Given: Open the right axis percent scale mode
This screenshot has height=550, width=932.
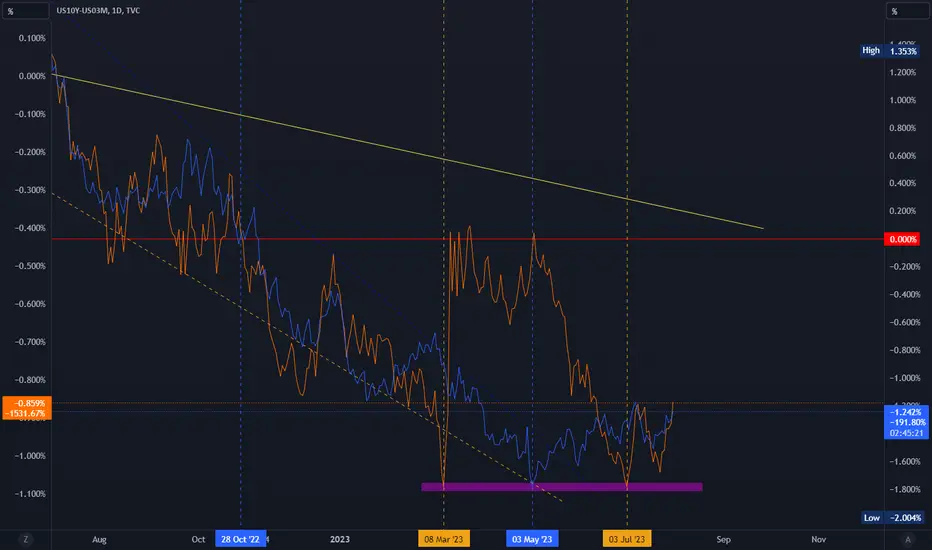Looking at the screenshot, I should coord(908,11).
